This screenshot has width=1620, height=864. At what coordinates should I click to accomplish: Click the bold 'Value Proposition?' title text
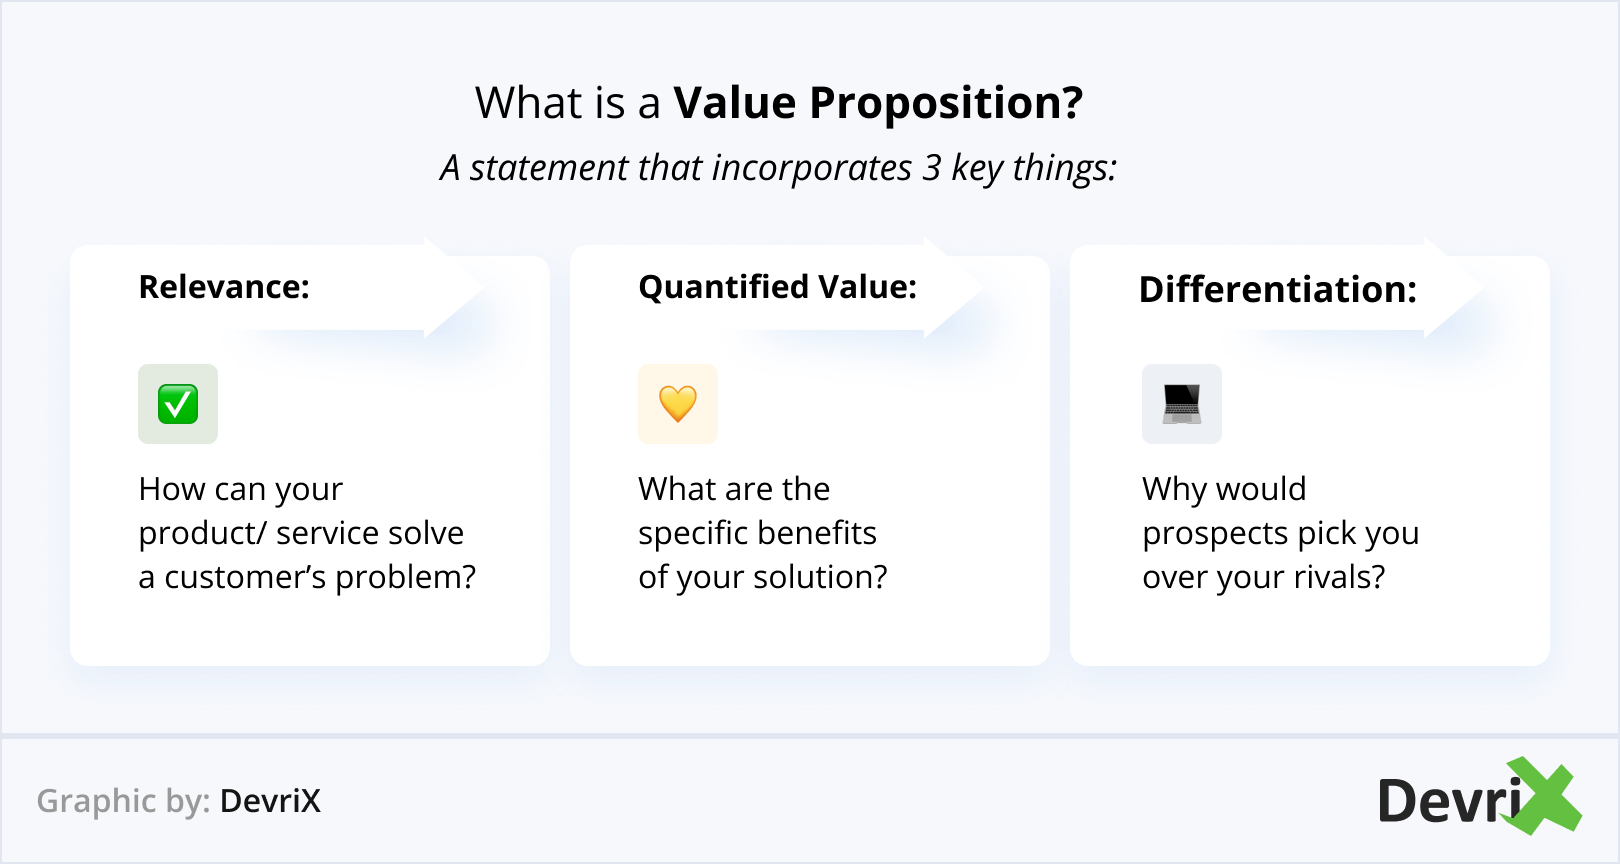coord(878,103)
